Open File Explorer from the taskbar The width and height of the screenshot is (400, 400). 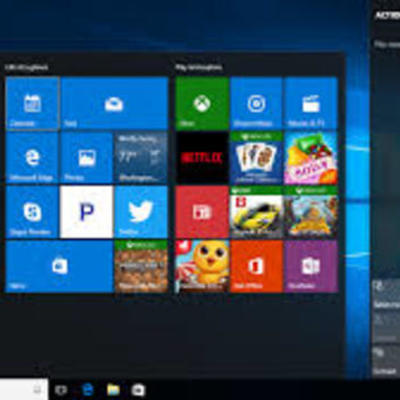coord(113,389)
